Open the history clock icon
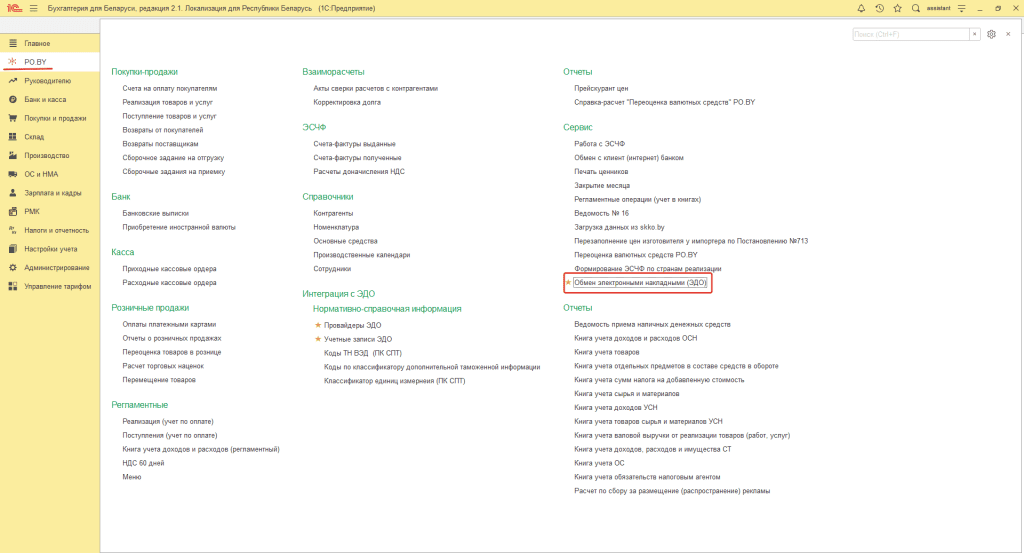 click(x=880, y=8)
